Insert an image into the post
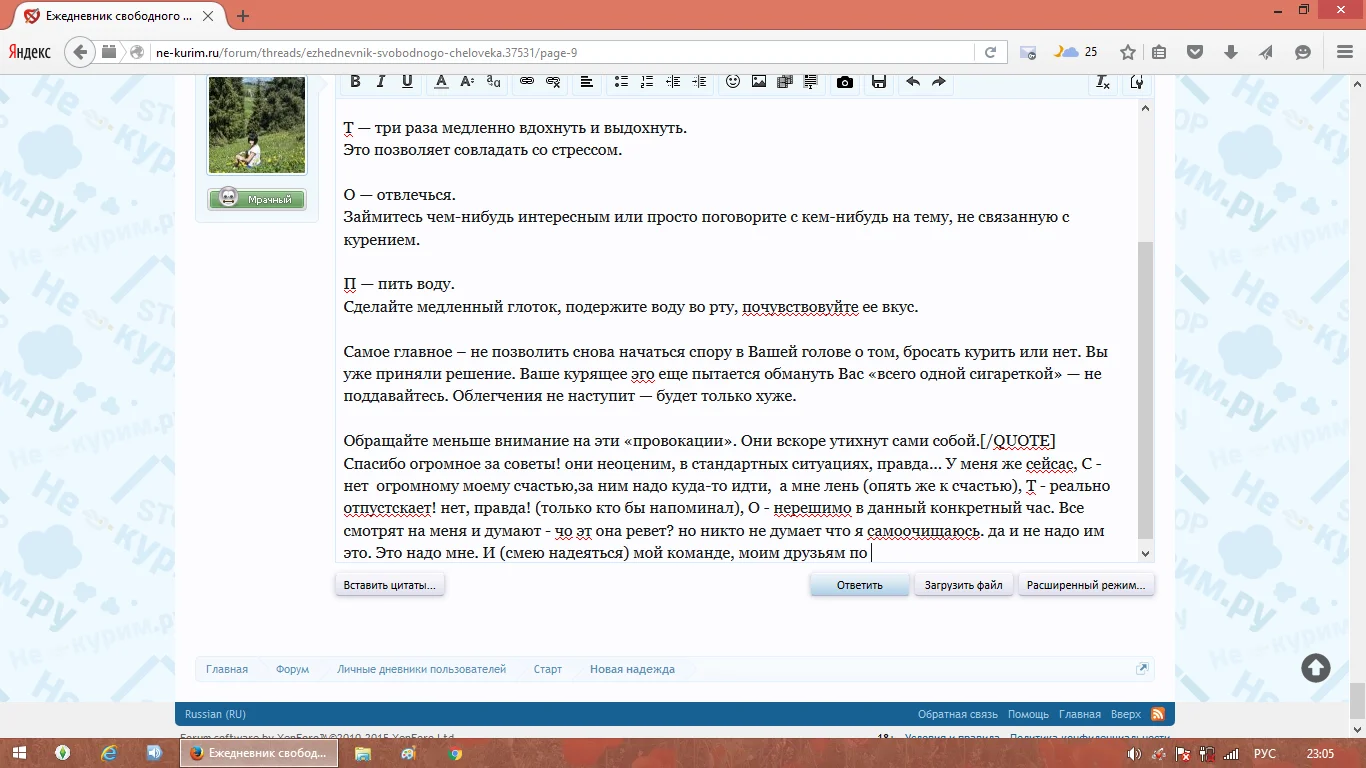1366x768 pixels. click(x=759, y=82)
